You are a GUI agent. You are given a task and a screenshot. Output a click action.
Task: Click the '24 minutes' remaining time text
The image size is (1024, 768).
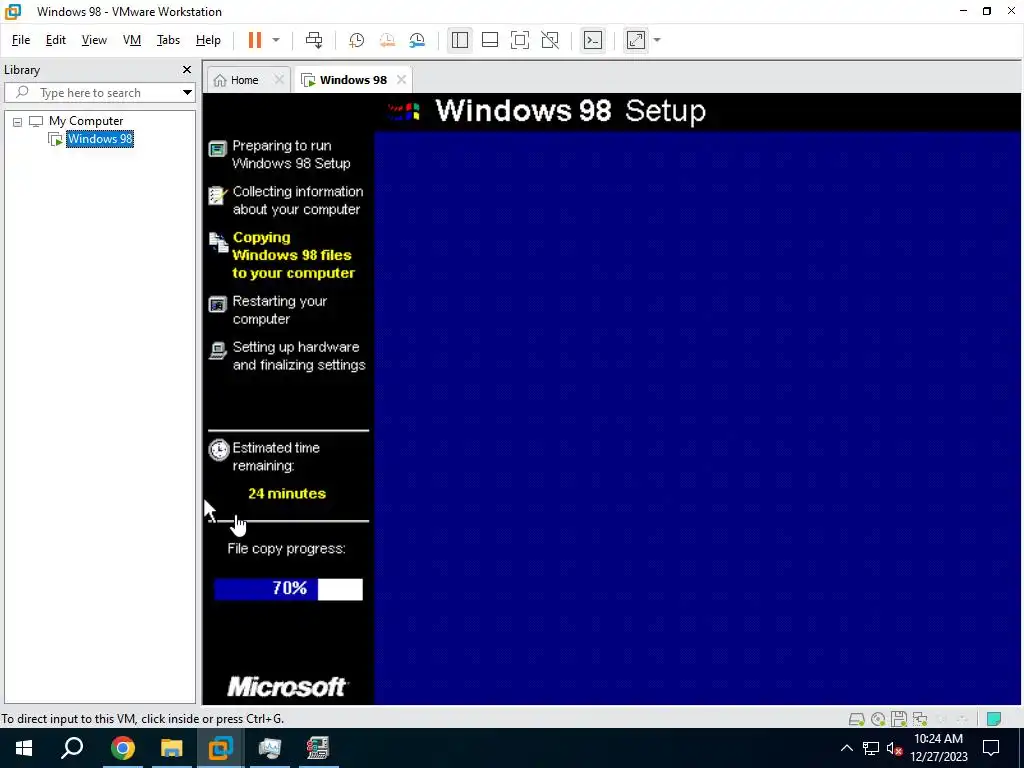(287, 494)
